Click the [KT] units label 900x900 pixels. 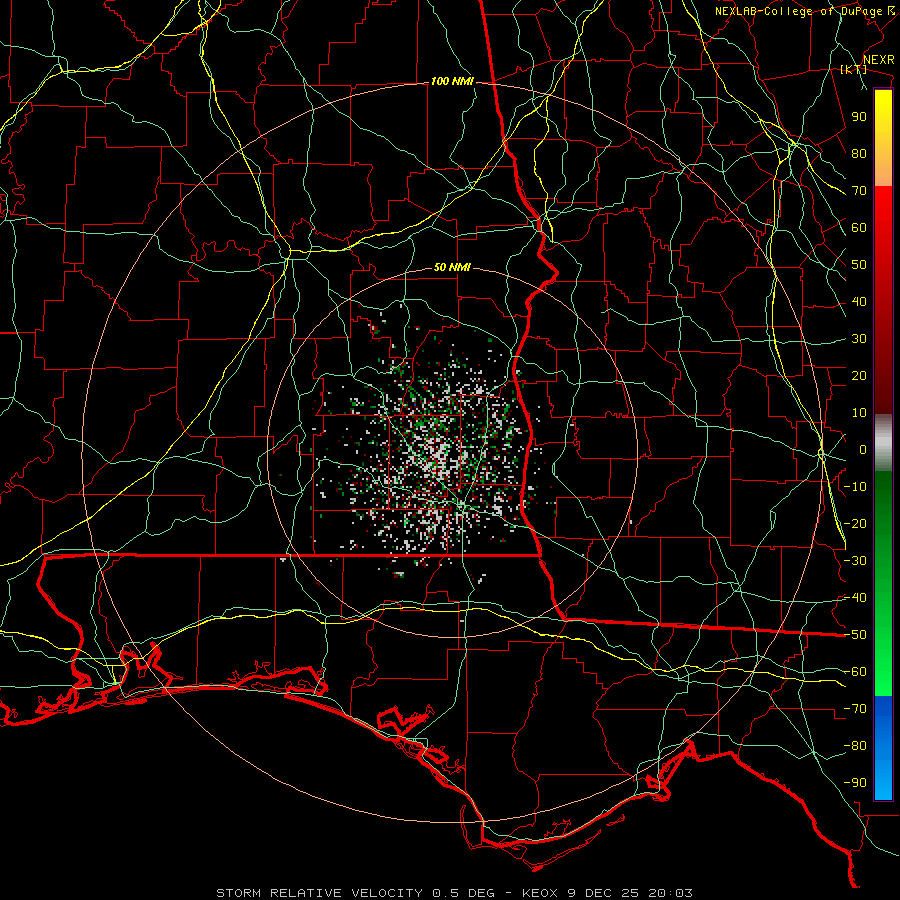[854, 69]
